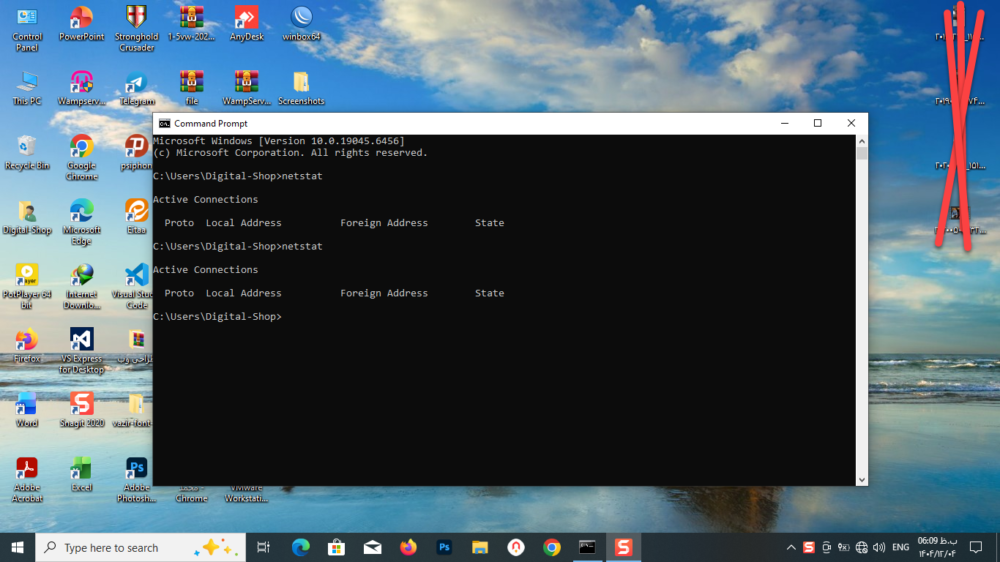
Task: Open File Explorer from the taskbar
Action: (x=480, y=547)
